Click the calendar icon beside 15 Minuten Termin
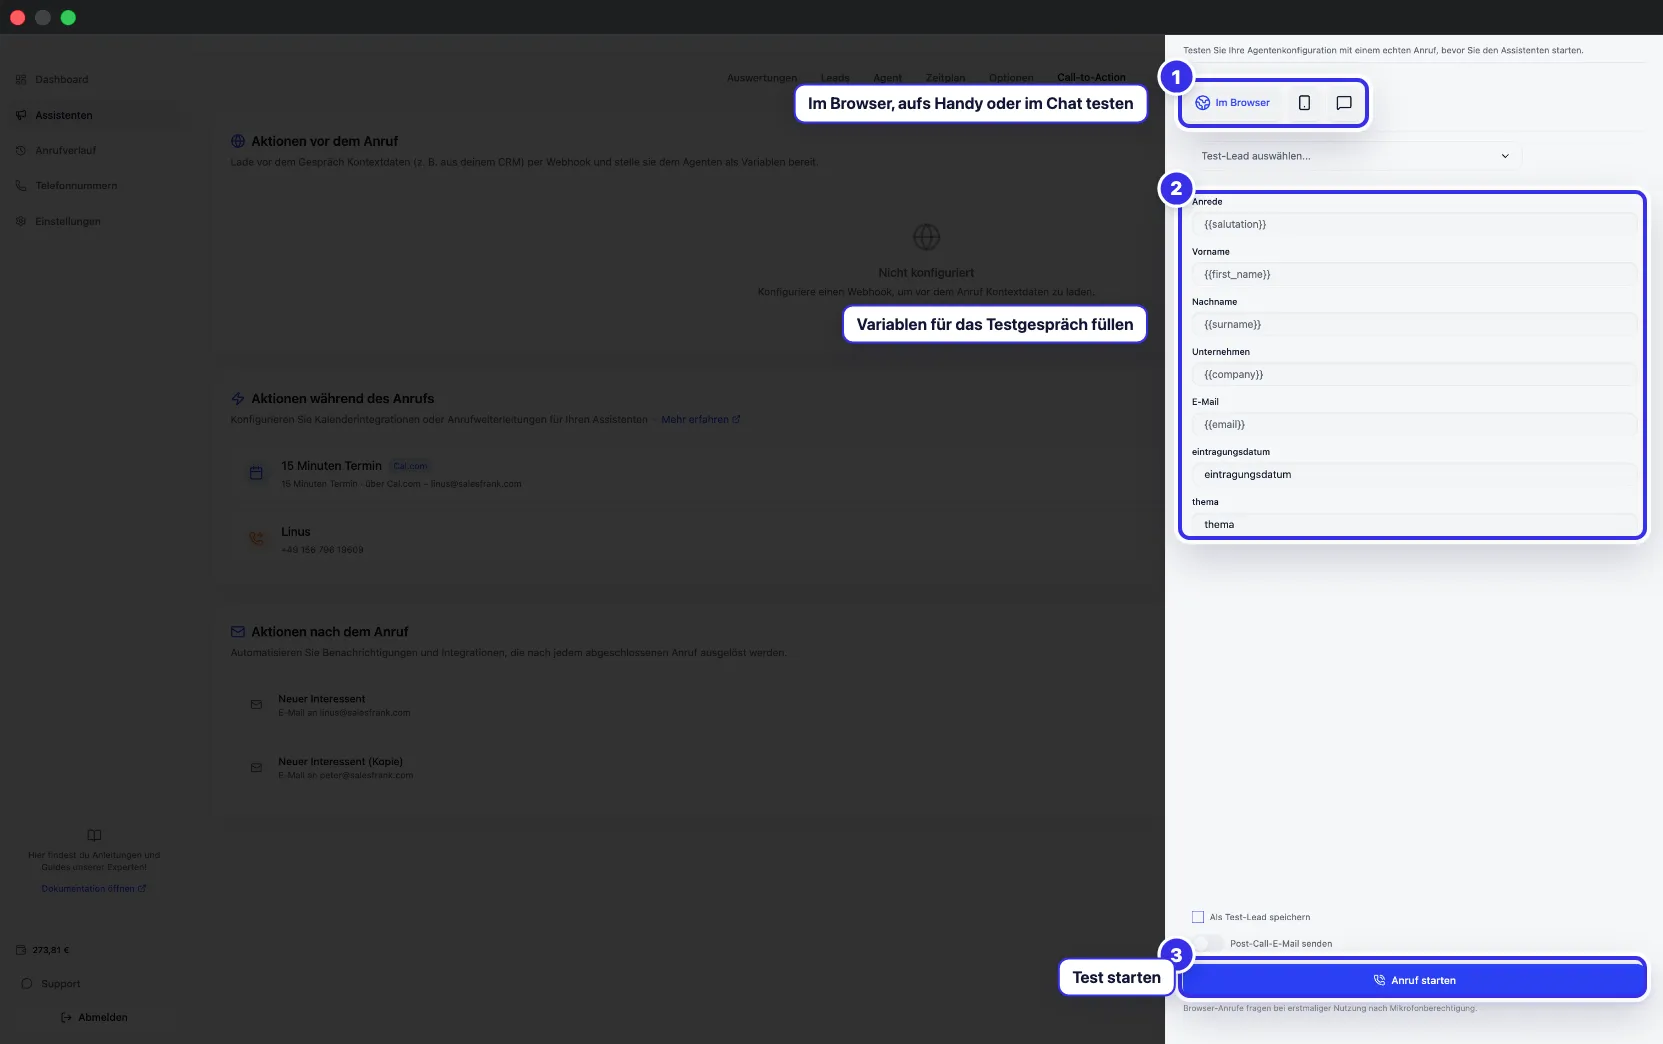This screenshot has width=1663, height=1044. coord(256,473)
